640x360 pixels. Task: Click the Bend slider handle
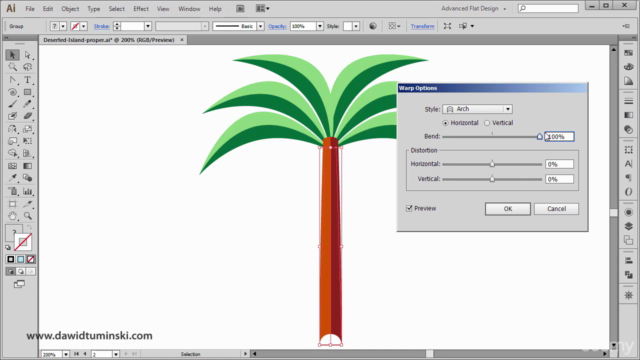click(540, 137)
